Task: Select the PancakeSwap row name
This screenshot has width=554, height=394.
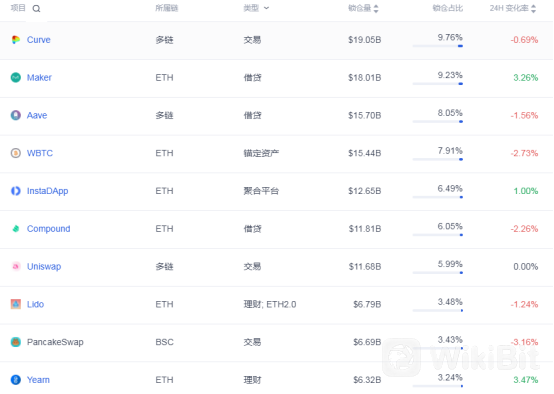Action: coord(55,342)
